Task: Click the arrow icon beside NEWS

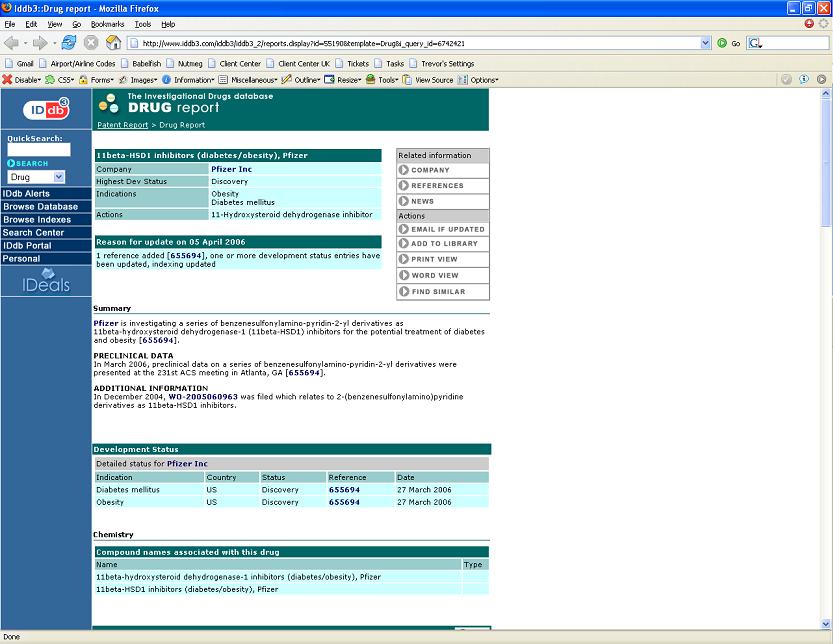Action: (404, 201)
